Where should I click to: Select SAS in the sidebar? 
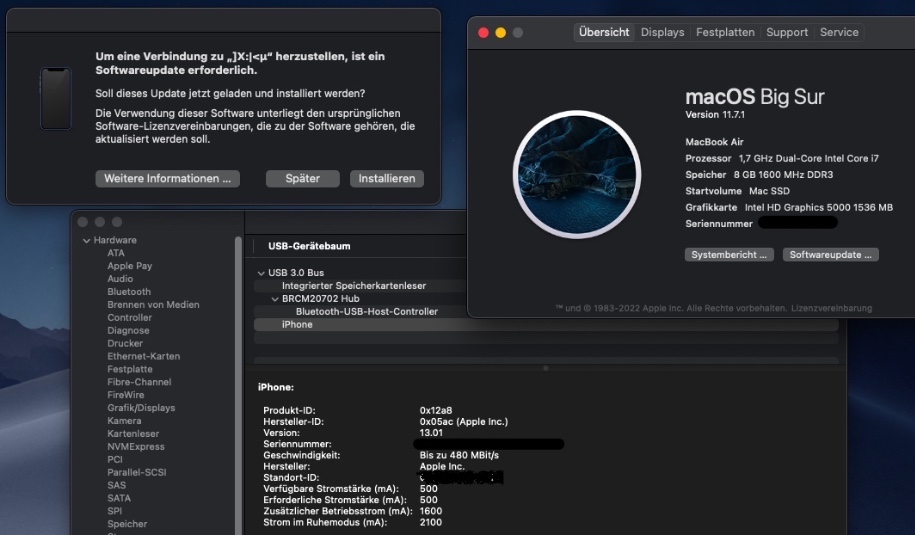(x=117, y=485)
